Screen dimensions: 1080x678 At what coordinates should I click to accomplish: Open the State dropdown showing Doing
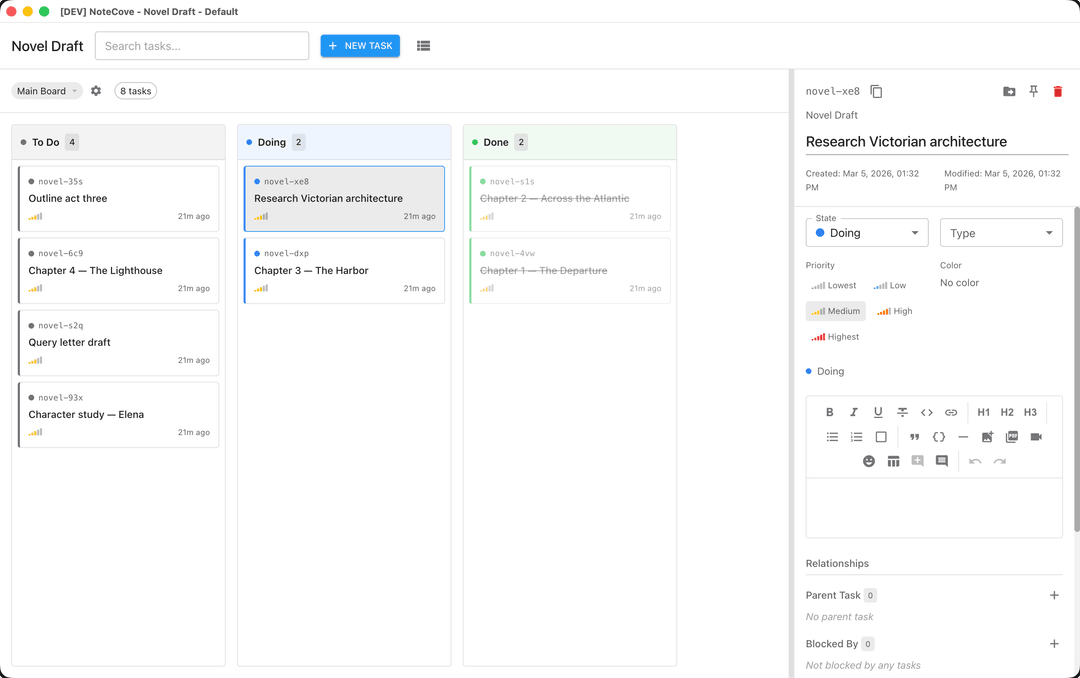(x=866, y=232)
